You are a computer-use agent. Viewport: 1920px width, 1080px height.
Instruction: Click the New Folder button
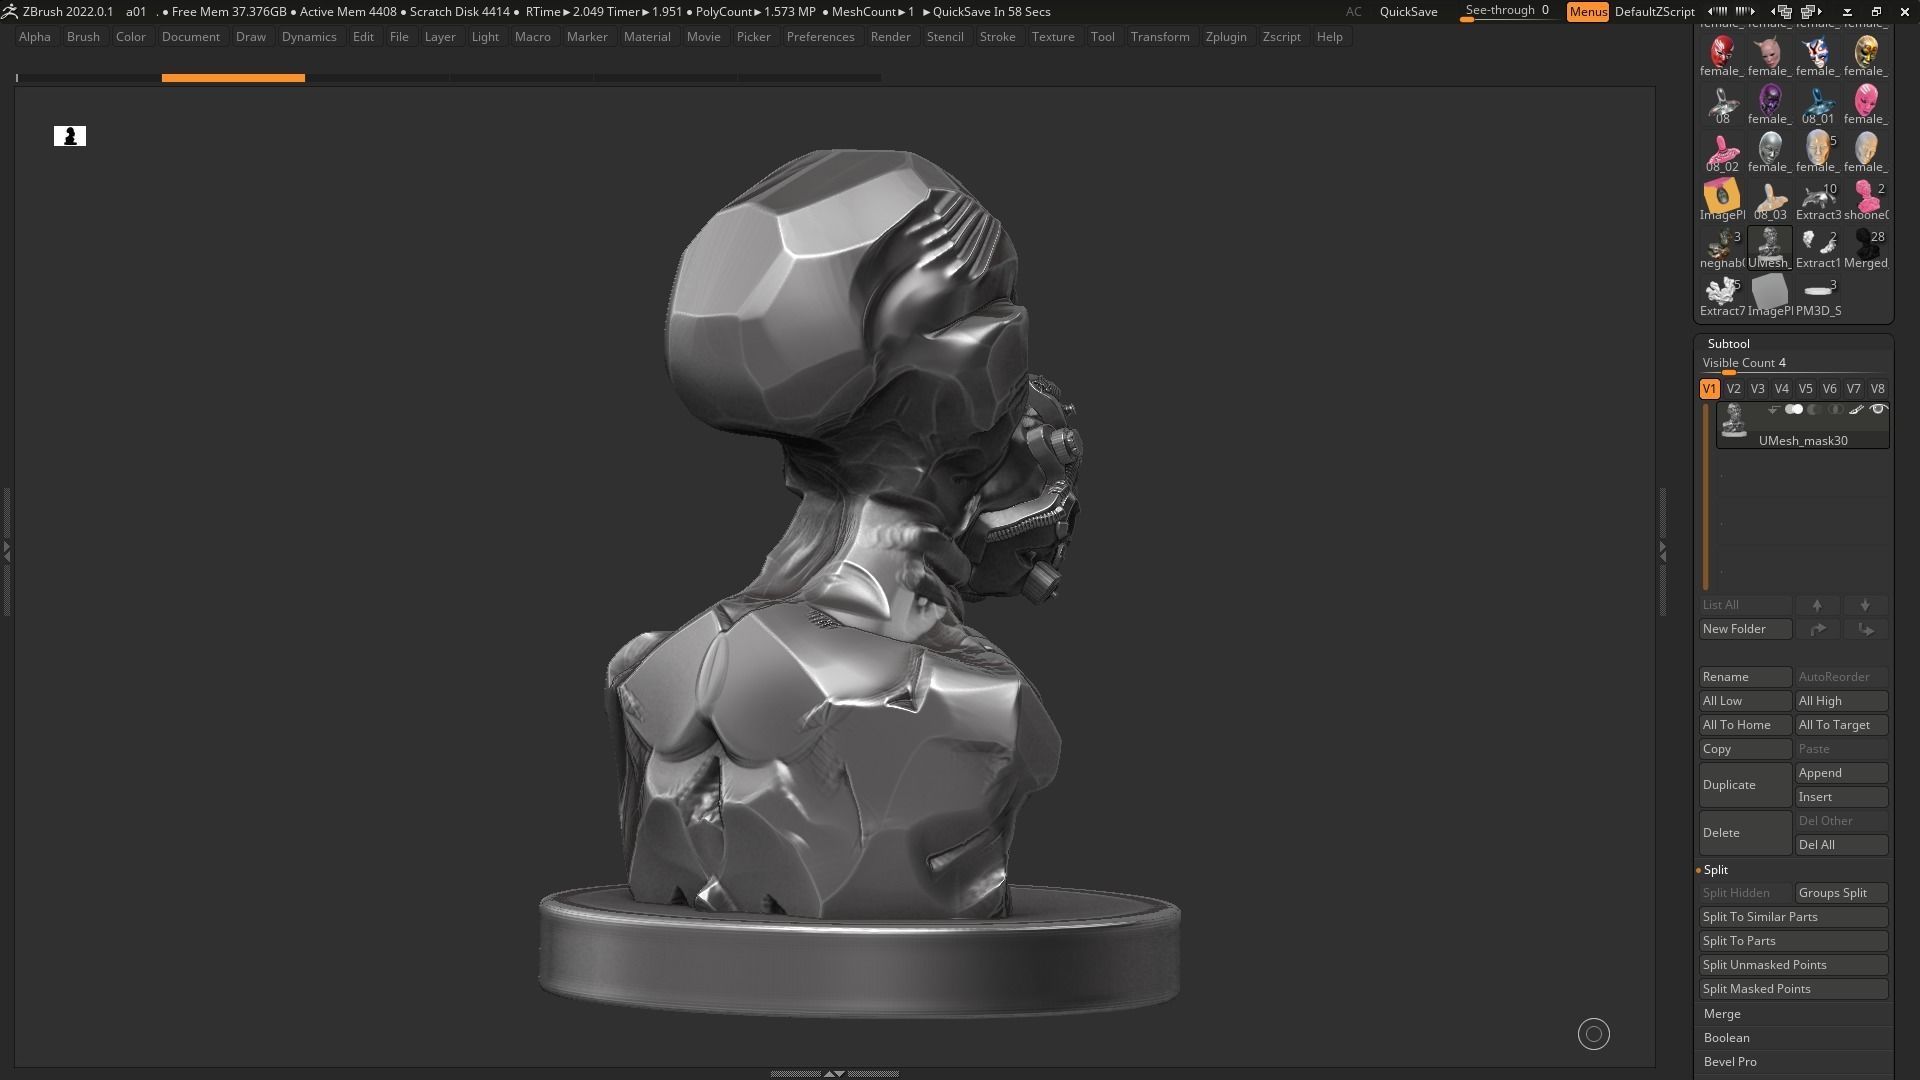[x=1745, y=629]
